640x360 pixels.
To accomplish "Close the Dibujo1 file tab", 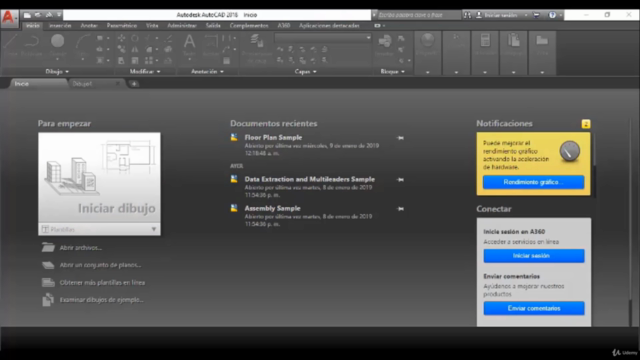I will point(118,84).
